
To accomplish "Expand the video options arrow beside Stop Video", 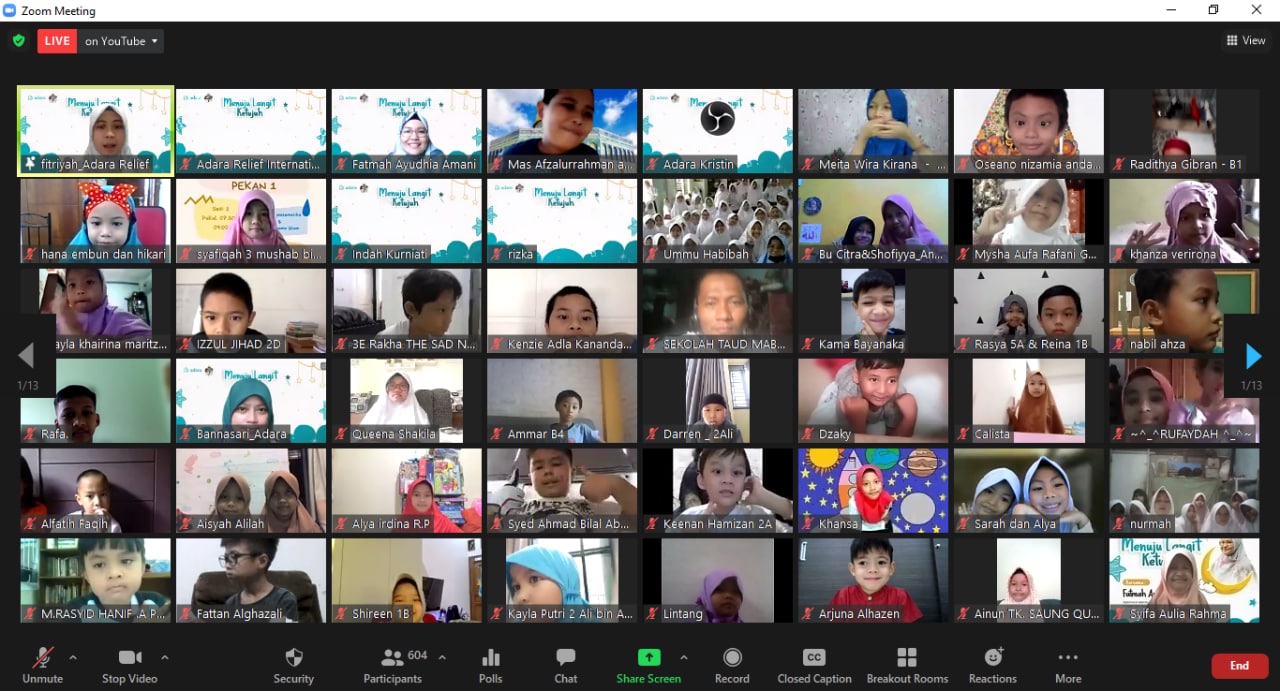I will pyautogui.click(x=165, y=657).
